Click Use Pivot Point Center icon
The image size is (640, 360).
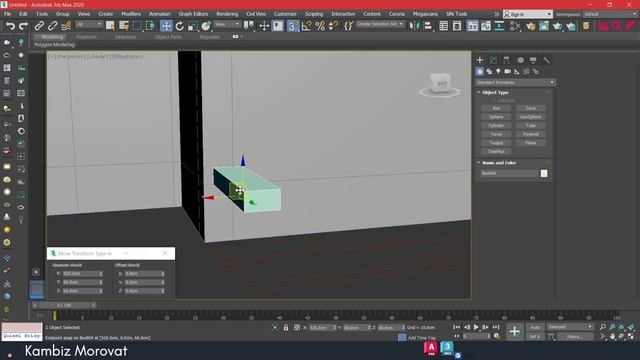pyautogui.click(x=249, y=26)
